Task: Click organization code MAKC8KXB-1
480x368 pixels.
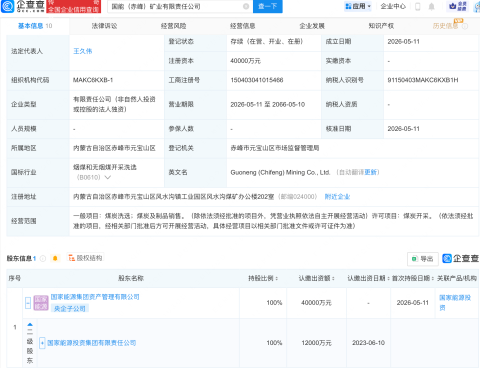Action: point(93,80)
